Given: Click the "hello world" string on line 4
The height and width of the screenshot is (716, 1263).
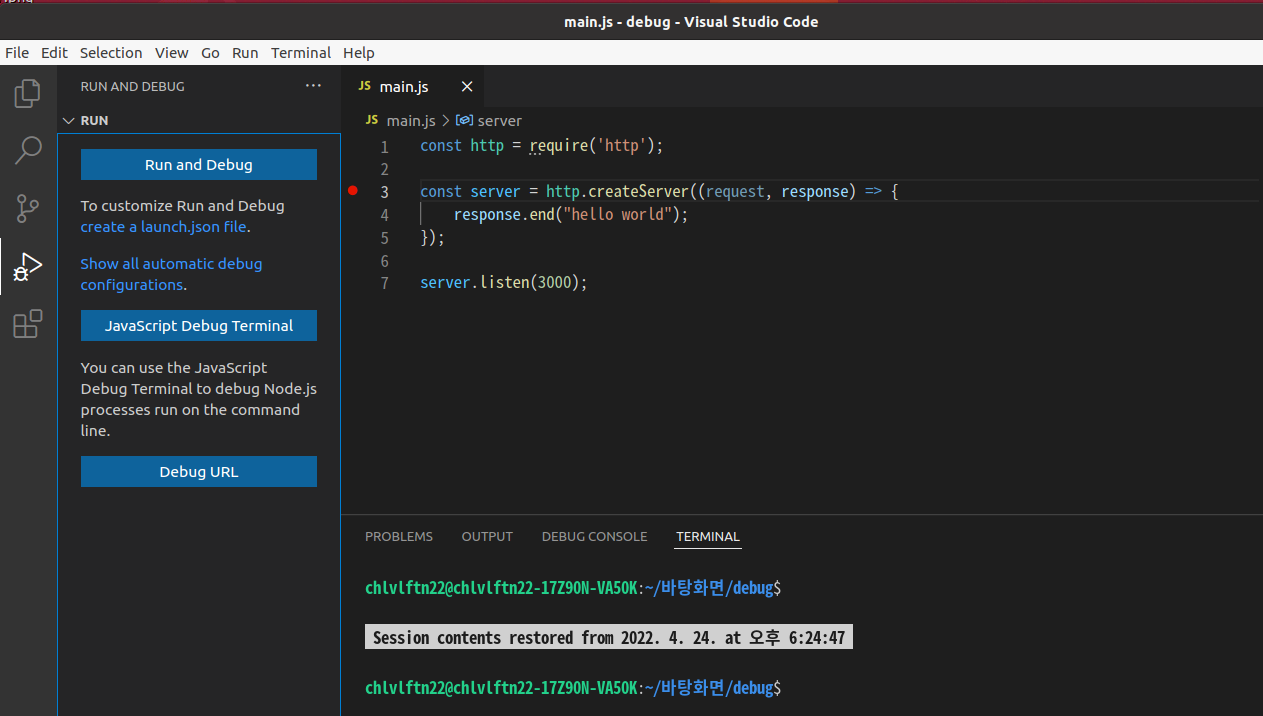Looking at the screenshot, I should [619, 214].
